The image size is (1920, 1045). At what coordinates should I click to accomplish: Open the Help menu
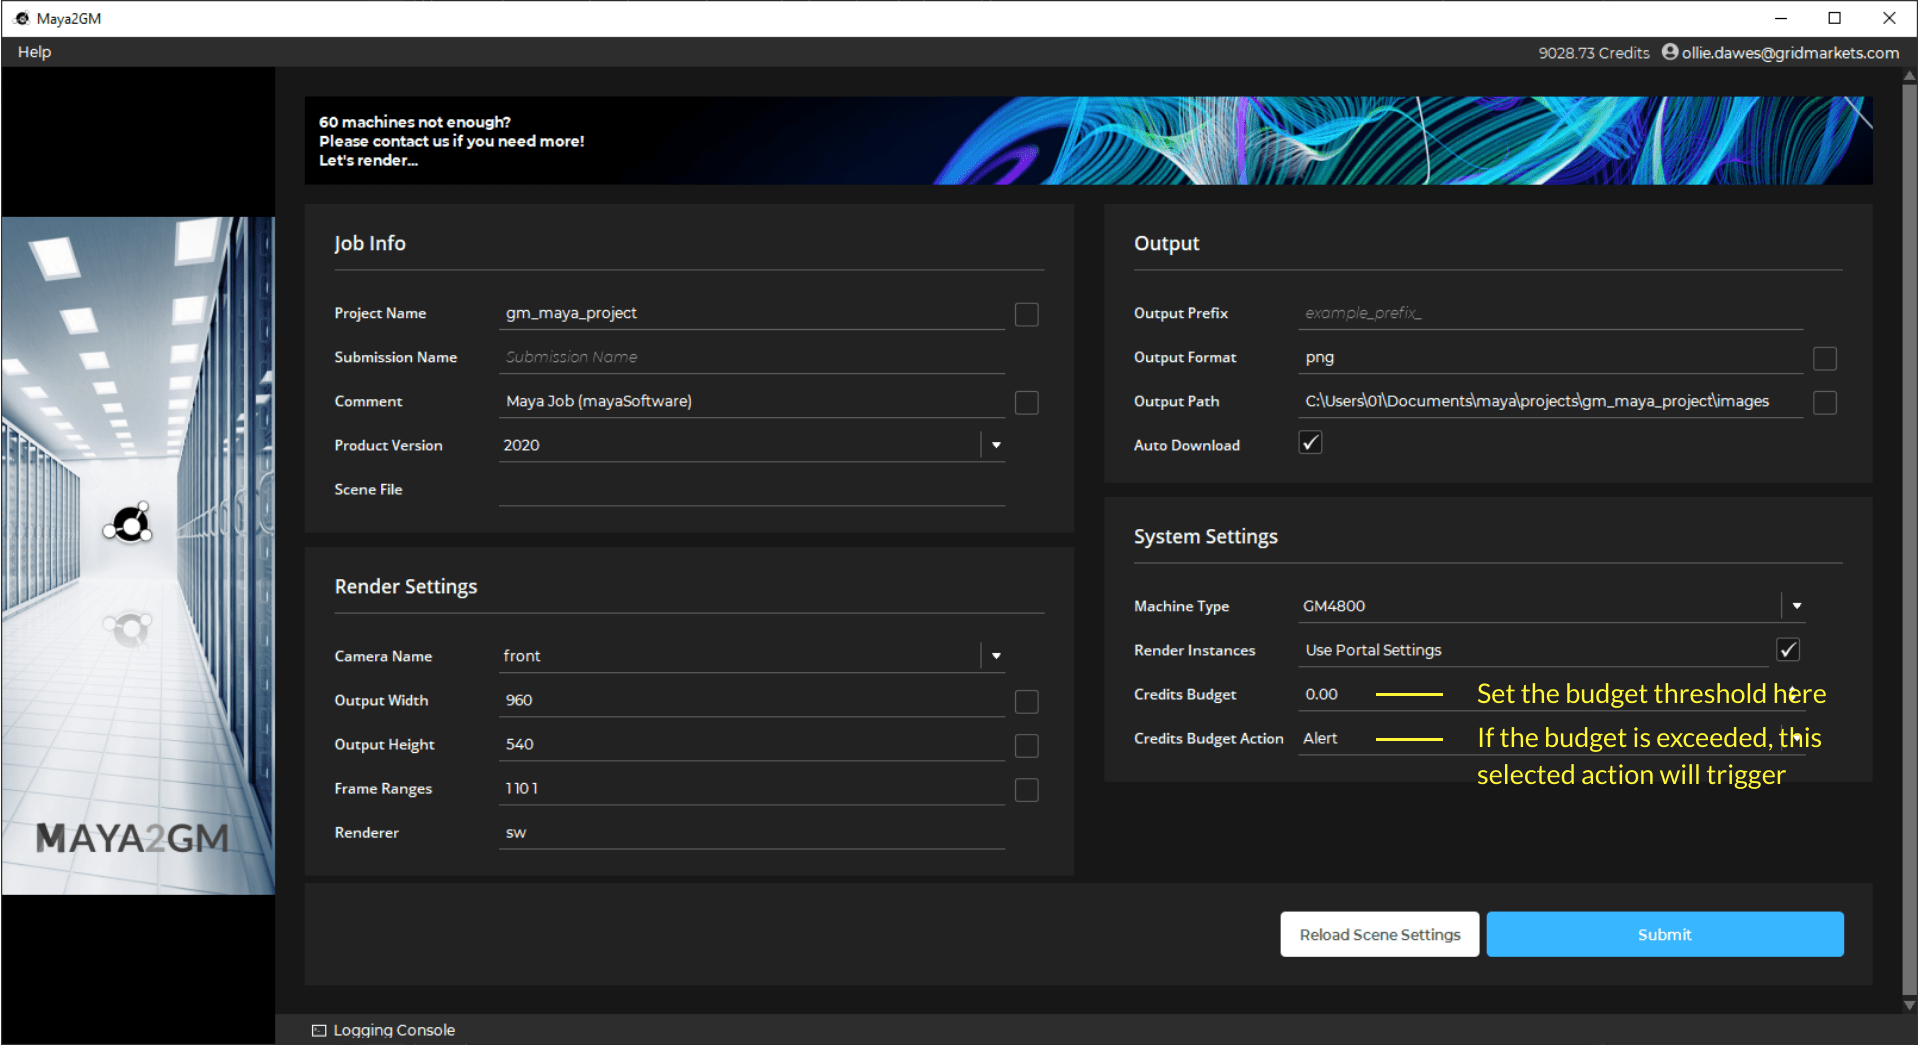click(x=34, y=52)
